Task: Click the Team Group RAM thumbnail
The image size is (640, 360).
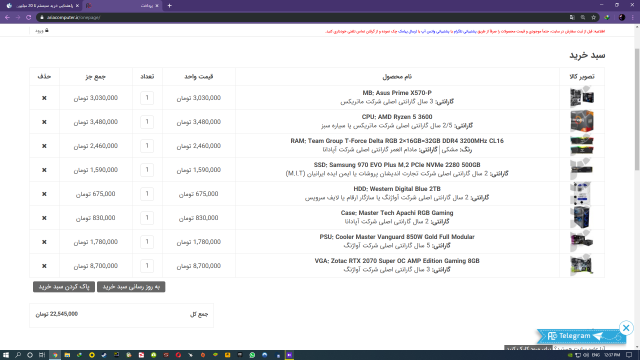Action: (x=582, y=146)
